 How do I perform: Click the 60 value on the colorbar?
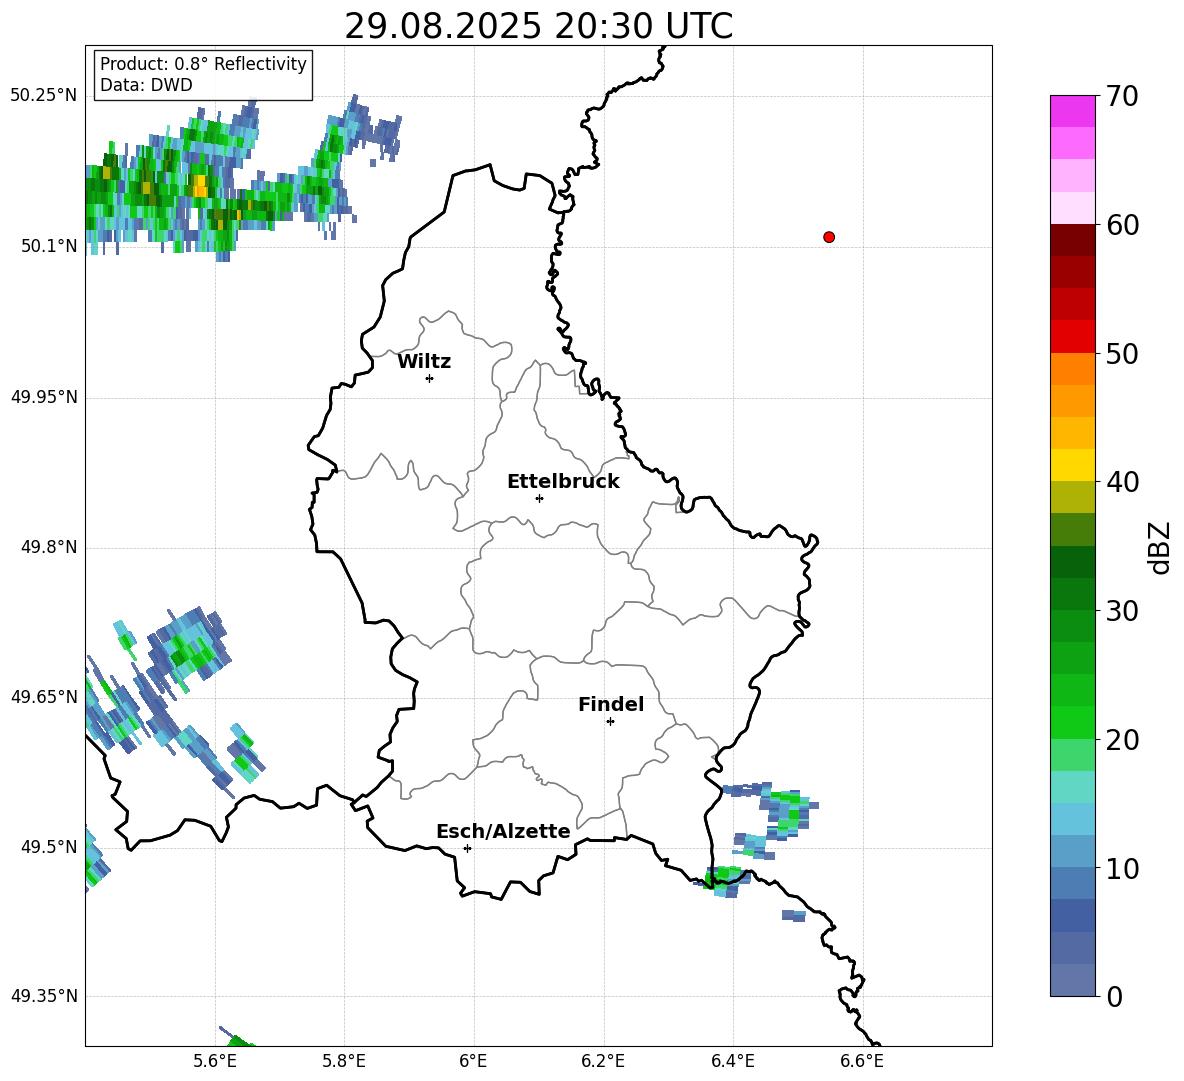(1122, 225)
